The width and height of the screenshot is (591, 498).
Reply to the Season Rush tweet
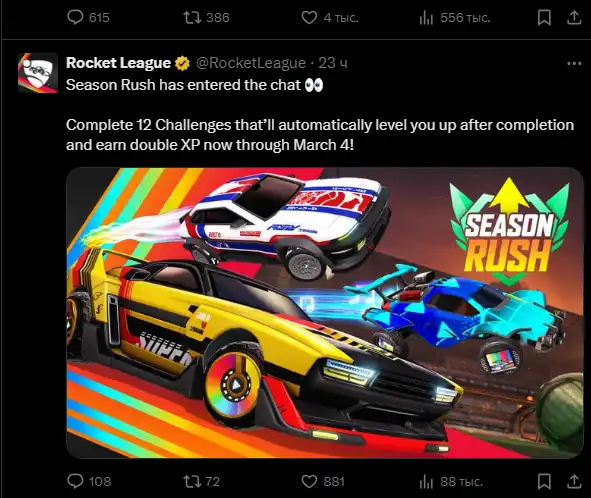click(x=89, y=481)
